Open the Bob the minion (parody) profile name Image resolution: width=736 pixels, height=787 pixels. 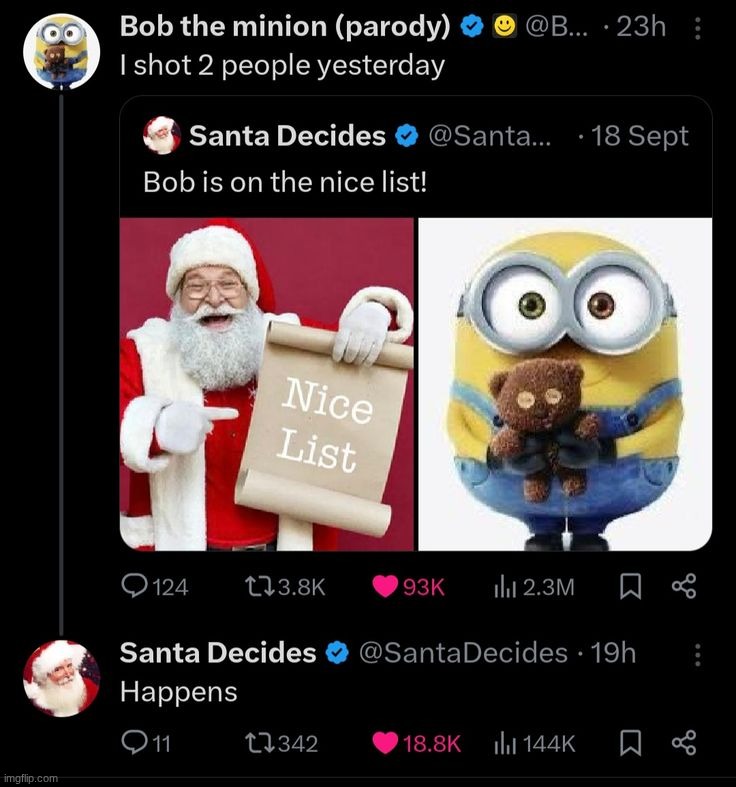[x=284, y=27]
